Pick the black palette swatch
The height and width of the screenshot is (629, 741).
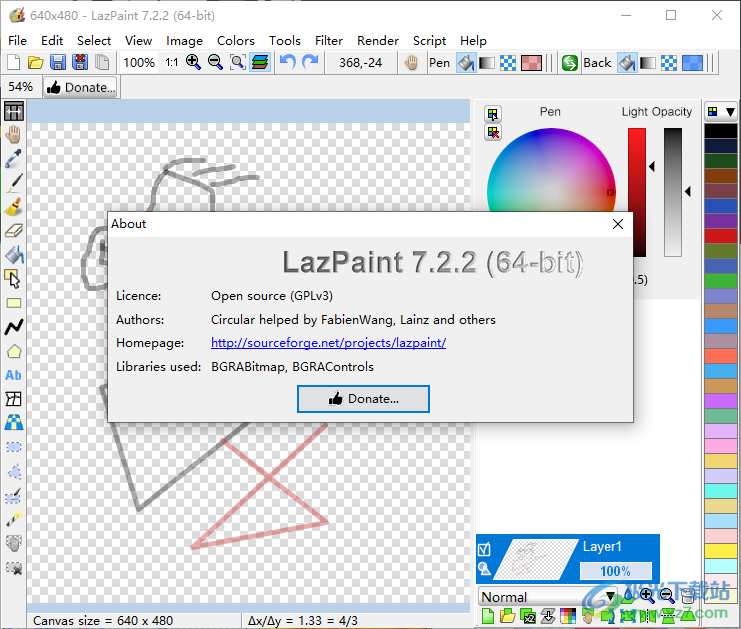pyautogui.click(x=721, y=131)
